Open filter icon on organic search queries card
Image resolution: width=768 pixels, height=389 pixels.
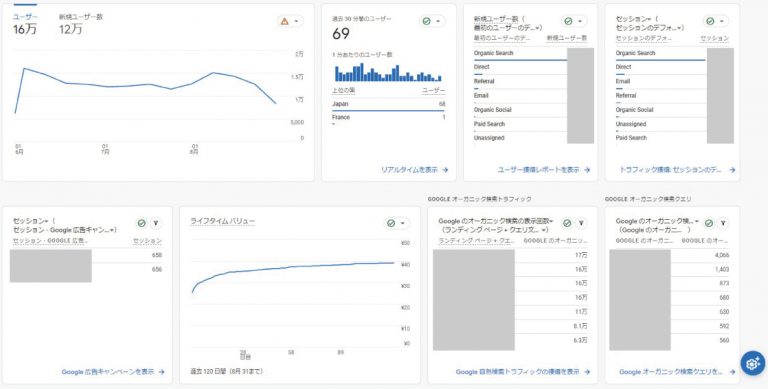pyautogui.click(x=723, y=223)
